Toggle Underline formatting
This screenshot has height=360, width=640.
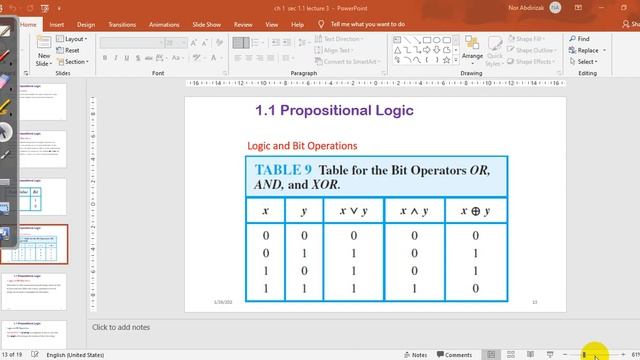pyautogui.click(x=127, y=58)
